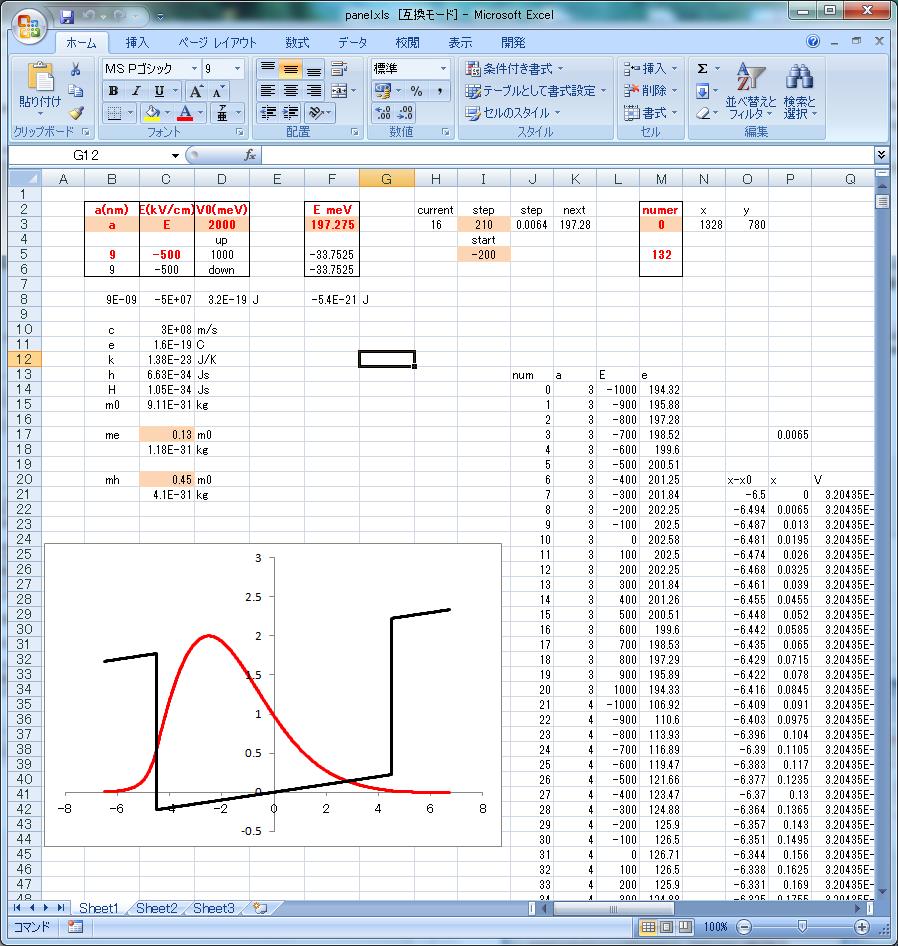Click the Format Painter brush icon
Viewport: 898px width, 946px height.
76,113
